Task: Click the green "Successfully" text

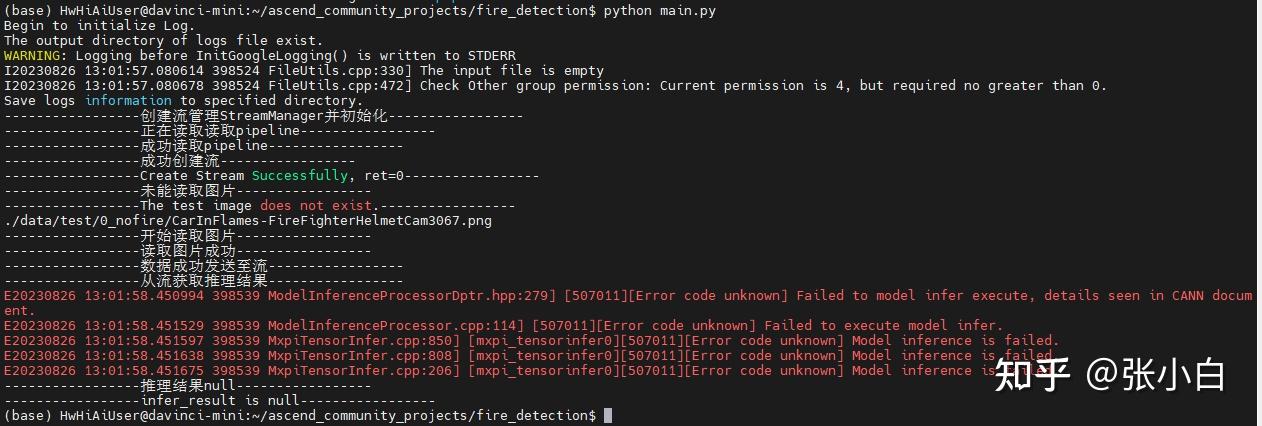Action: point(299,176)
